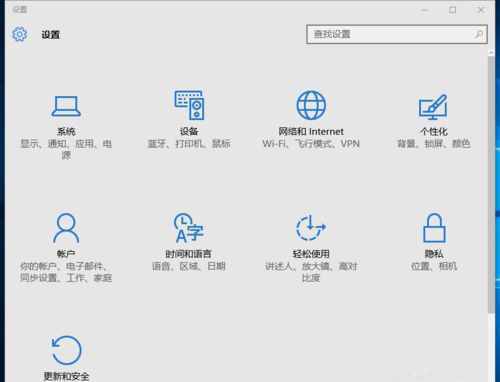The height and width of the screenshot is (382, 500).
Task: Click the 网络和 Internet label text
Action: point(311,131)
